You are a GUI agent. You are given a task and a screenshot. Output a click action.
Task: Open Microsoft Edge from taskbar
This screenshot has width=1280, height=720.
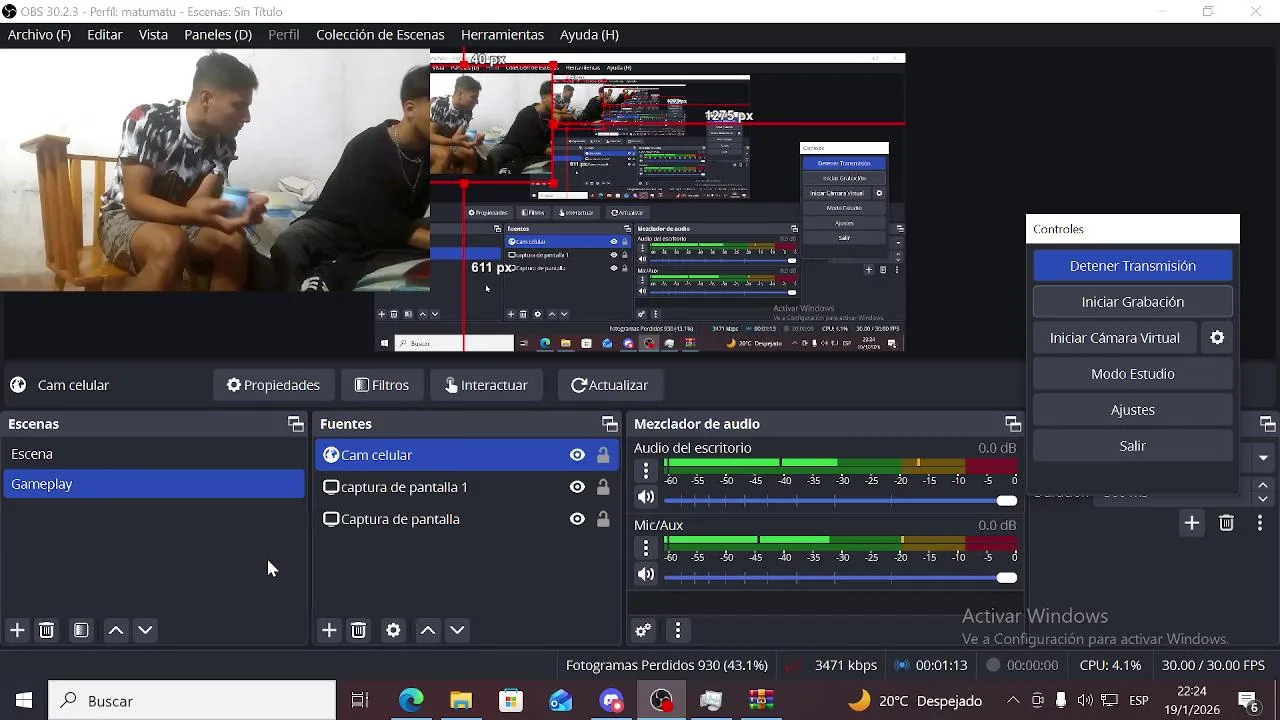pos(411,701)
